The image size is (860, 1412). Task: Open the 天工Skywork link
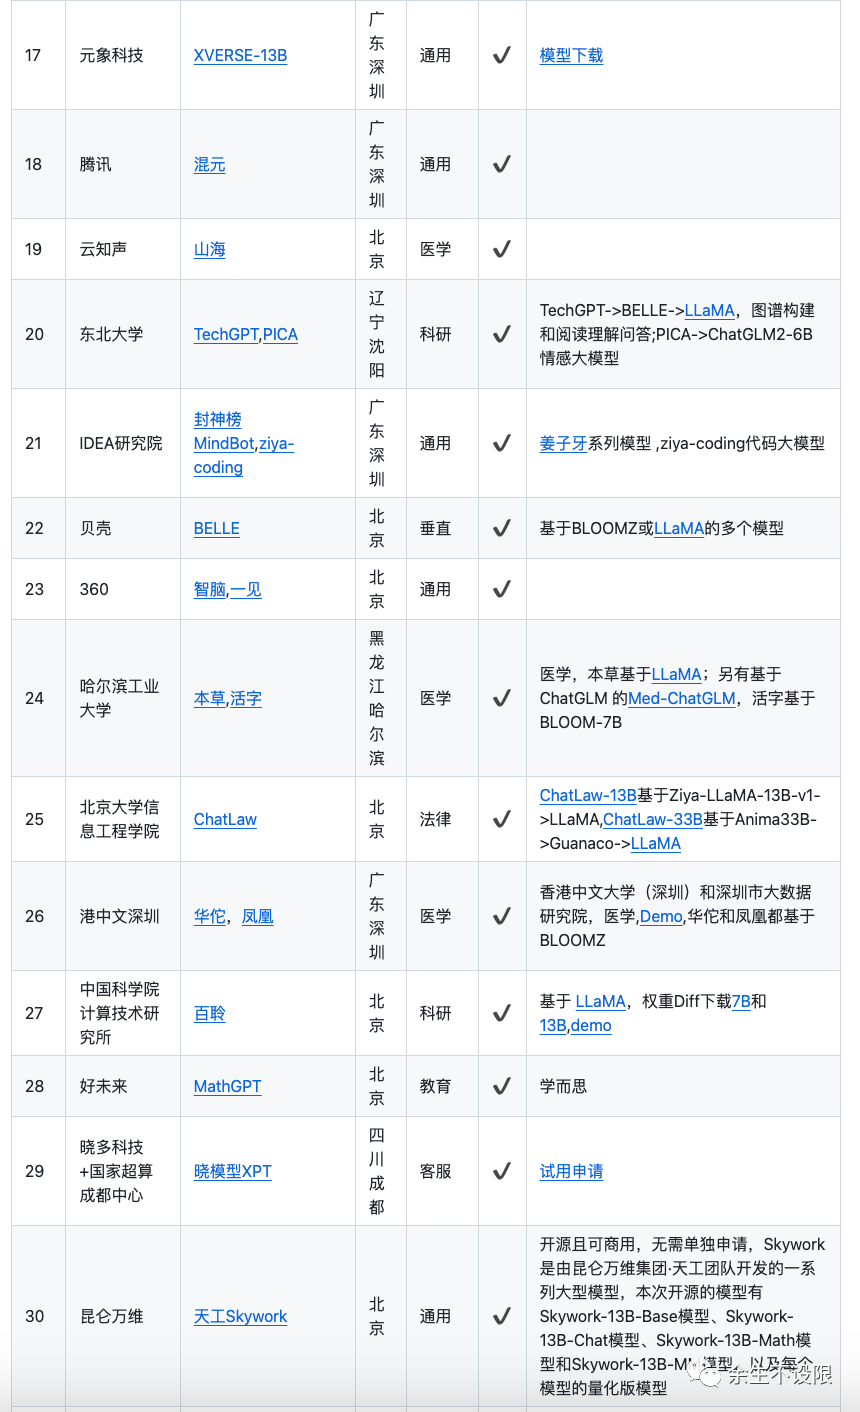(240, 1316)
